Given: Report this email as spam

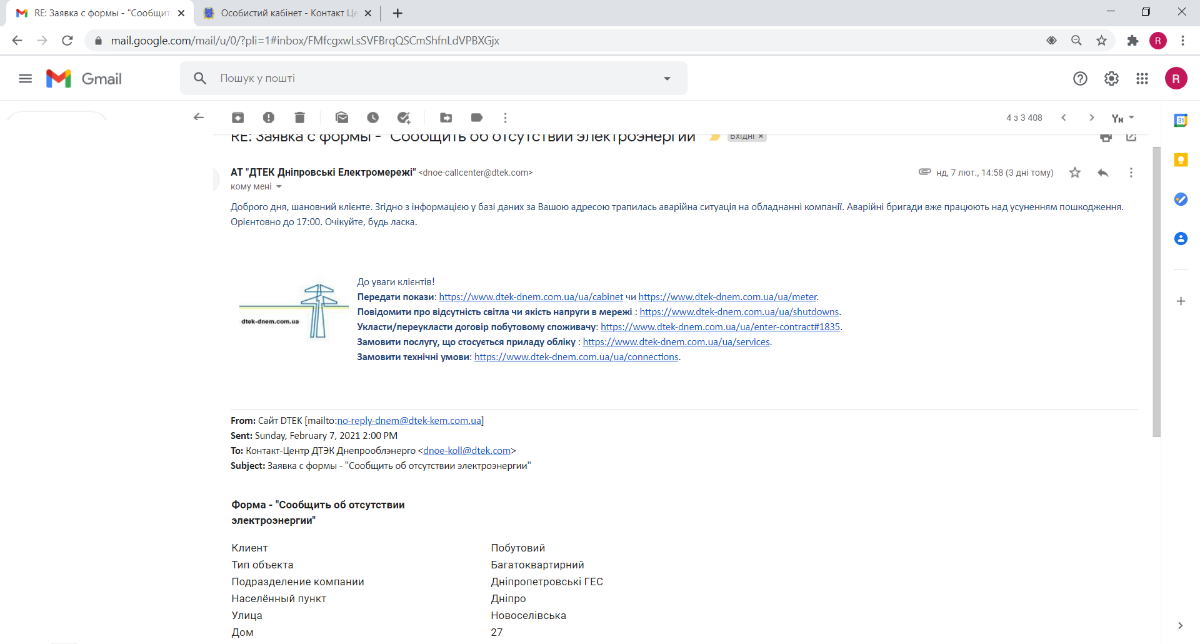Looking at the screenshot, I should click(x=269, y=117).
